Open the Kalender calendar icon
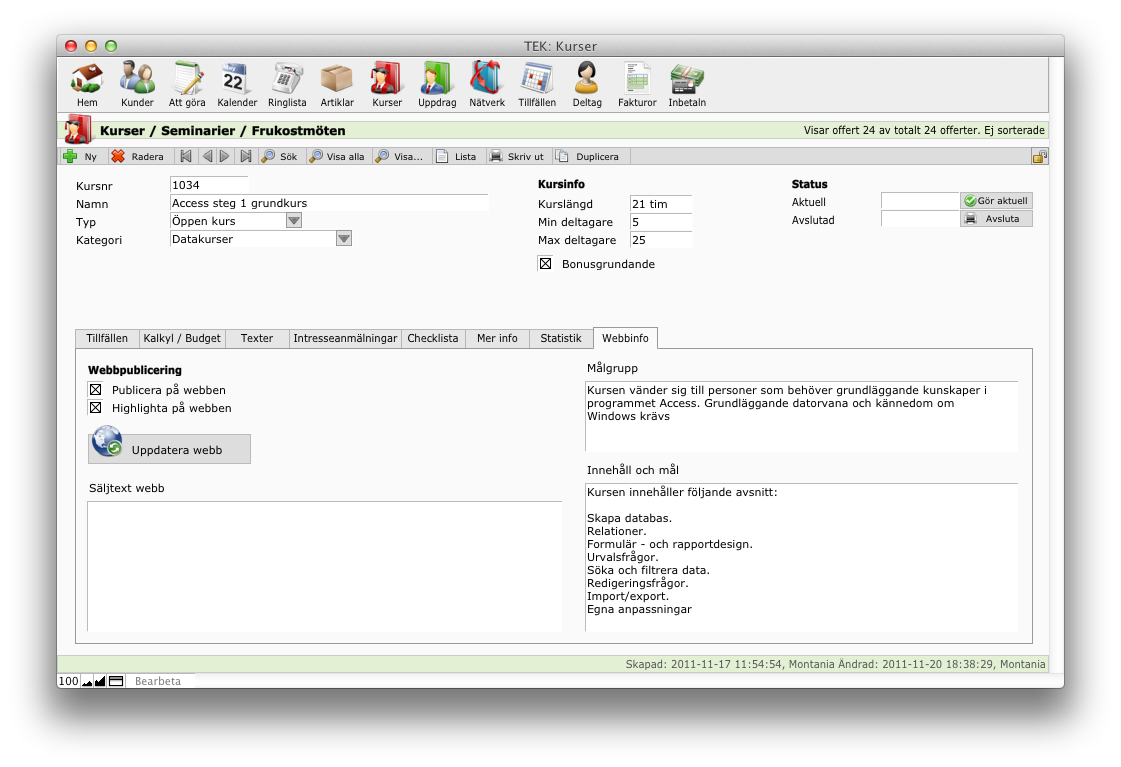 pyautogui.click(x=237, y=80)
